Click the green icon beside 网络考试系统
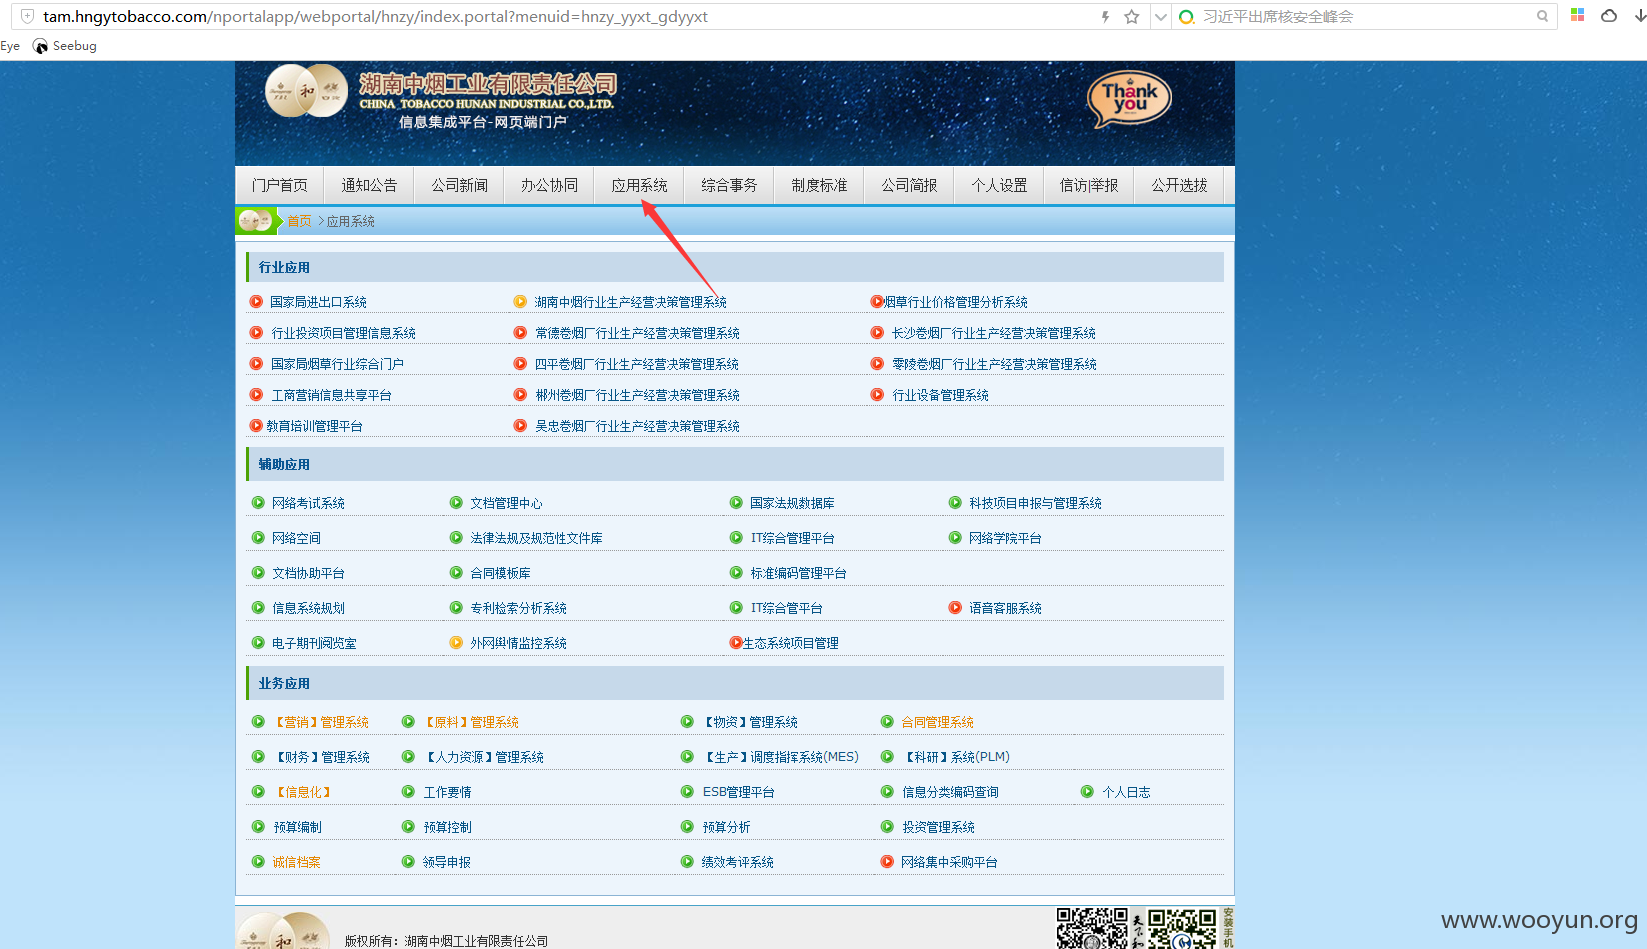 click(x=258, y=502)
